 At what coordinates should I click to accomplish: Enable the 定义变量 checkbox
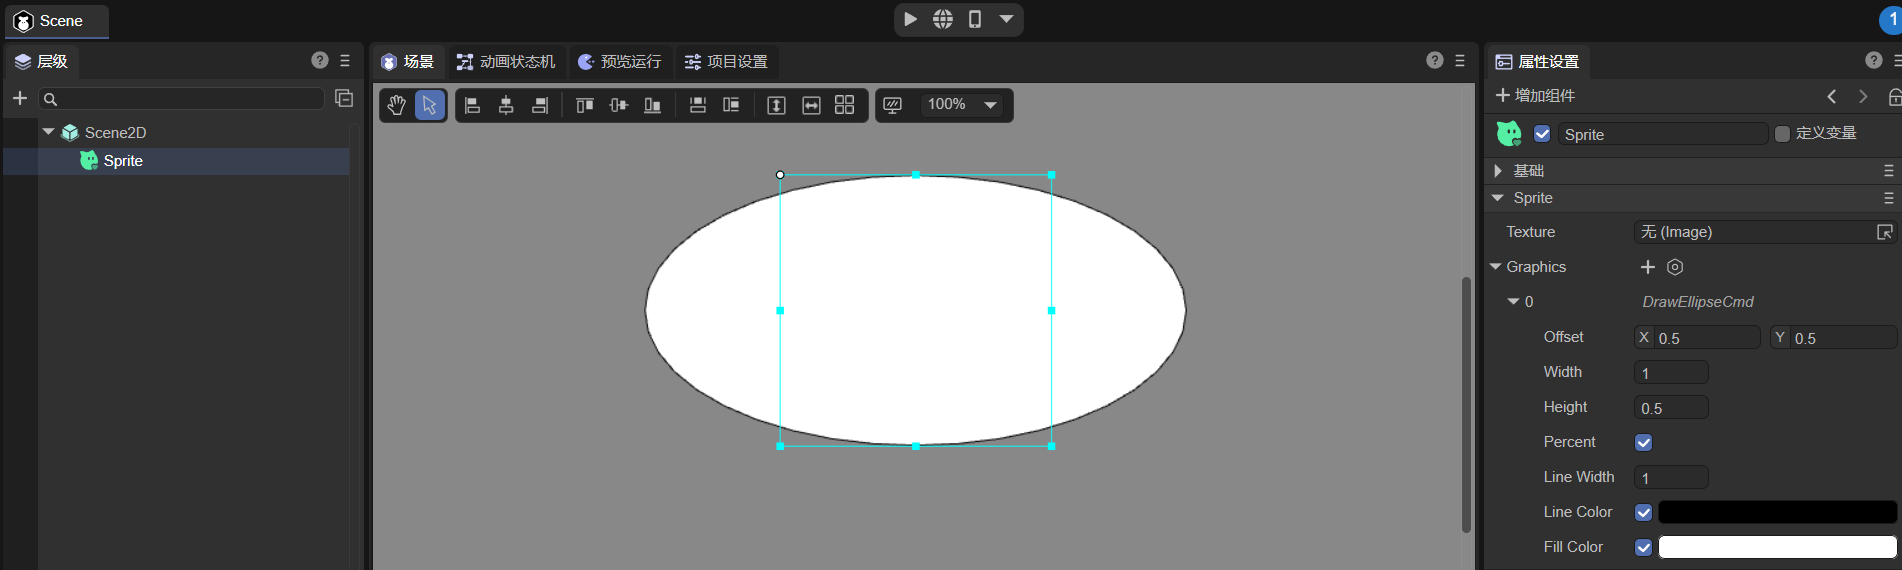pyautogui.click(x=1782, y=134)
